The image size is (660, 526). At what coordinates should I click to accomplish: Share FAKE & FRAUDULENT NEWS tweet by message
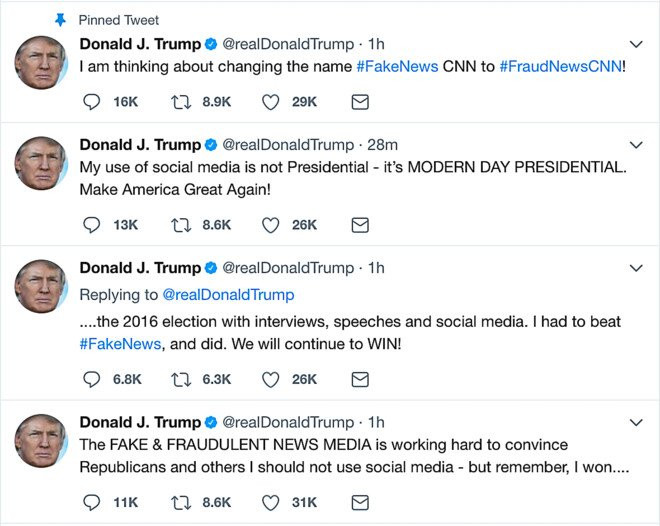360,502
